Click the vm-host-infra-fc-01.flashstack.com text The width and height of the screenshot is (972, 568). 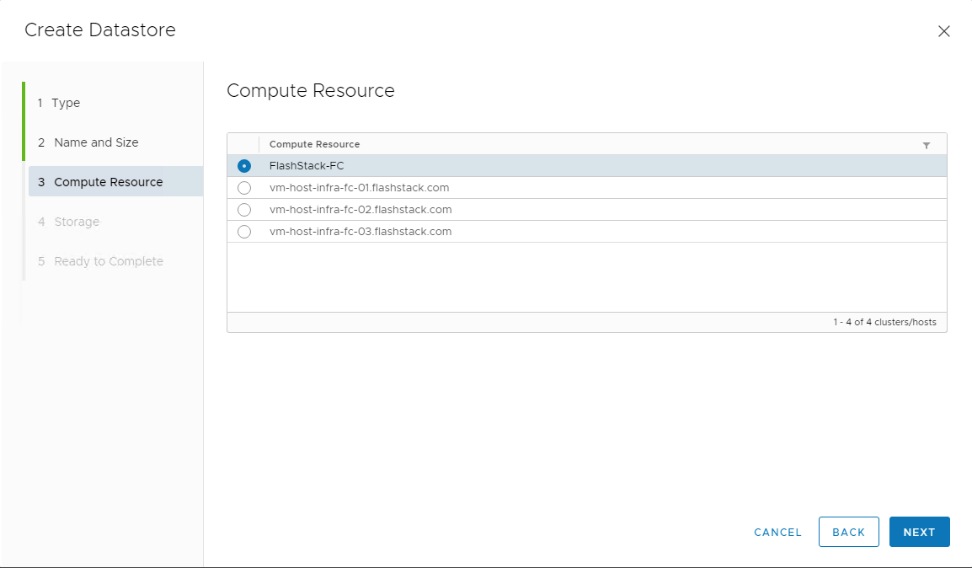359,187
